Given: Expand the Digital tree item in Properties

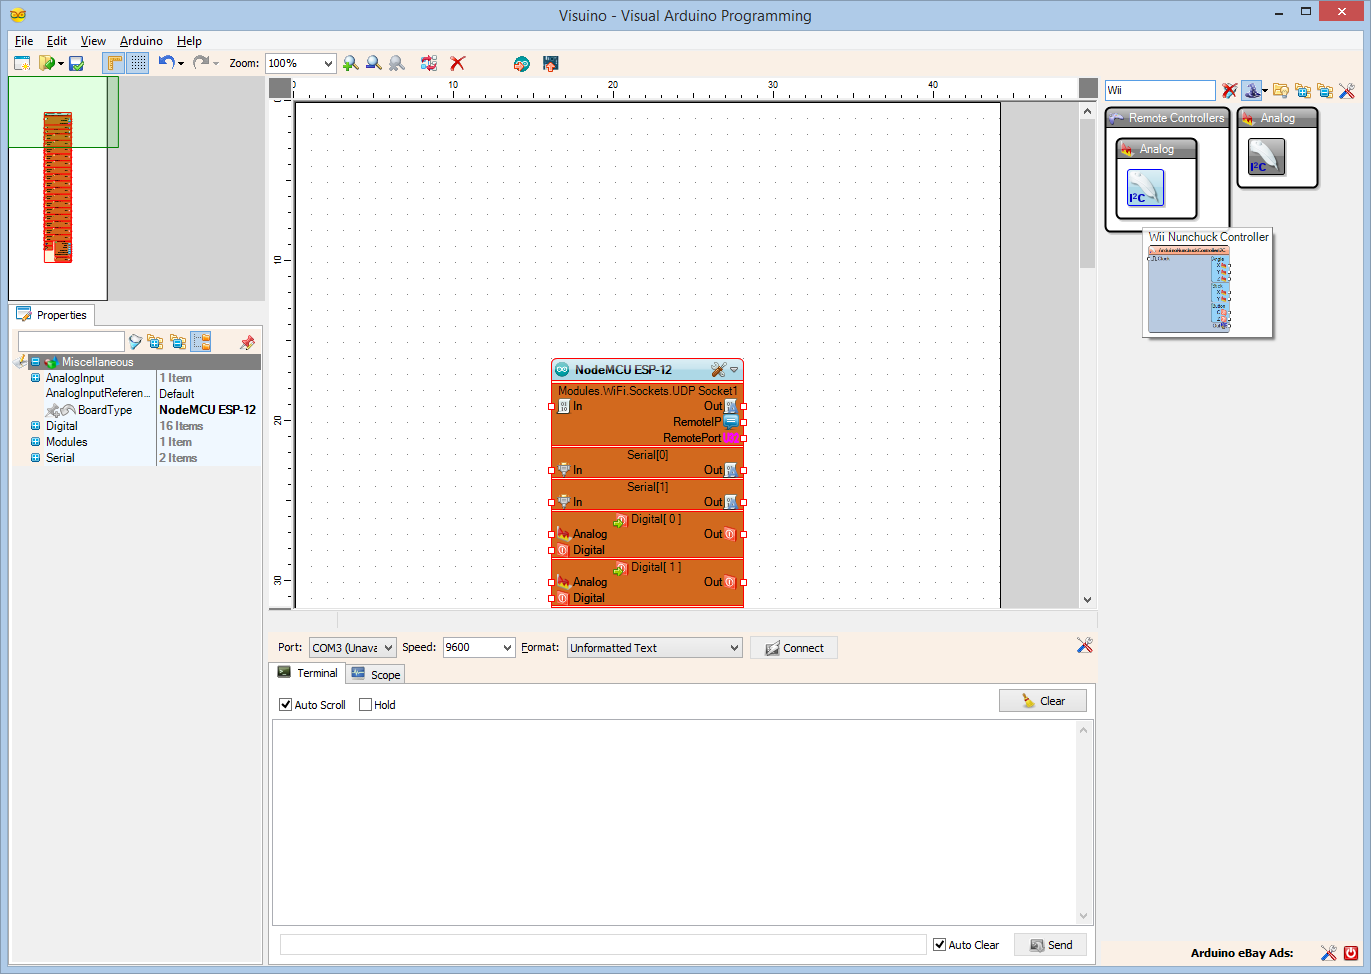Looking at the screenshot, I should click(35, 426).
